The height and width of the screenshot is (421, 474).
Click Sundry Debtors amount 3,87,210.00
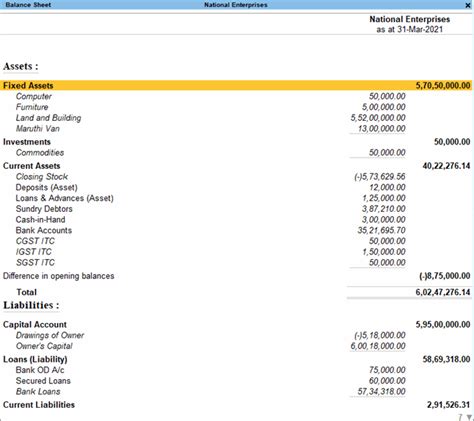click(384, 209)
